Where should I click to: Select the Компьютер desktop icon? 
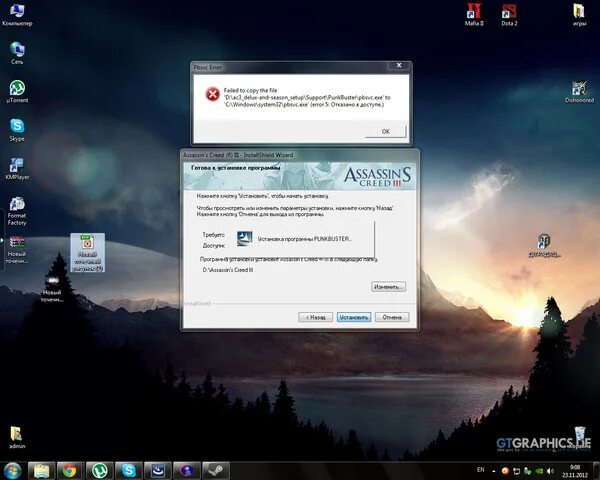17,15
